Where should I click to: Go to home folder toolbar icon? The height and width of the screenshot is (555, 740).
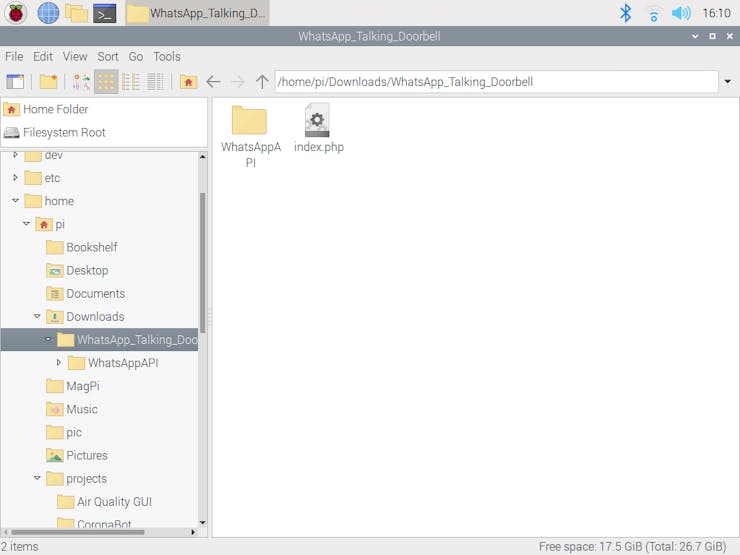188,82
